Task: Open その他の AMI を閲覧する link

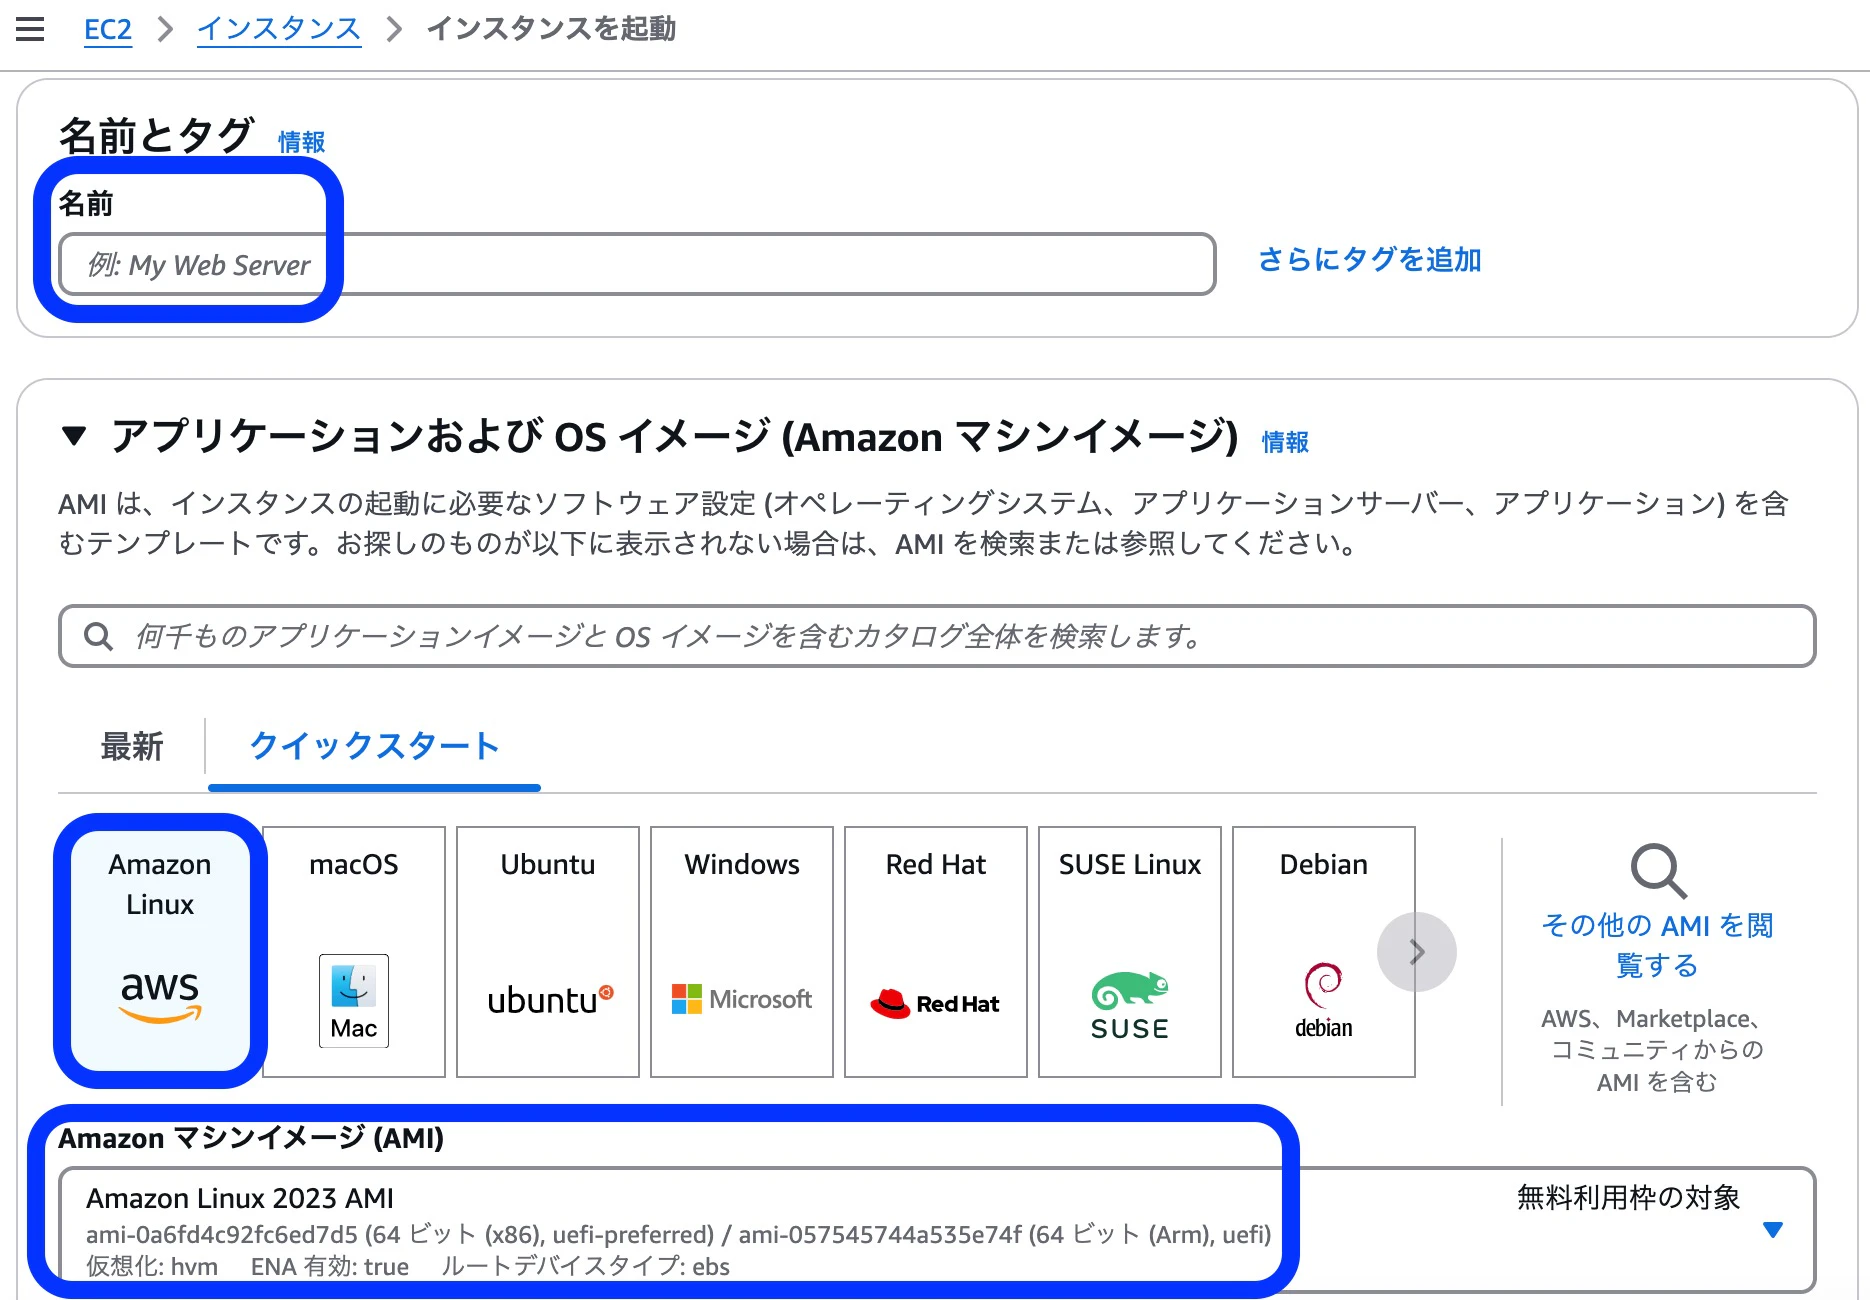Action: [x=1658, y=945]
